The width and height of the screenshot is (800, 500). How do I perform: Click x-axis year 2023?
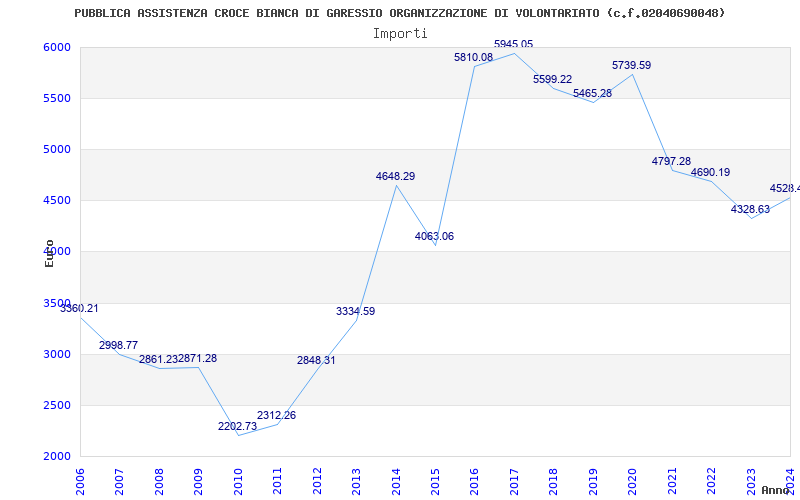[751, 481]
